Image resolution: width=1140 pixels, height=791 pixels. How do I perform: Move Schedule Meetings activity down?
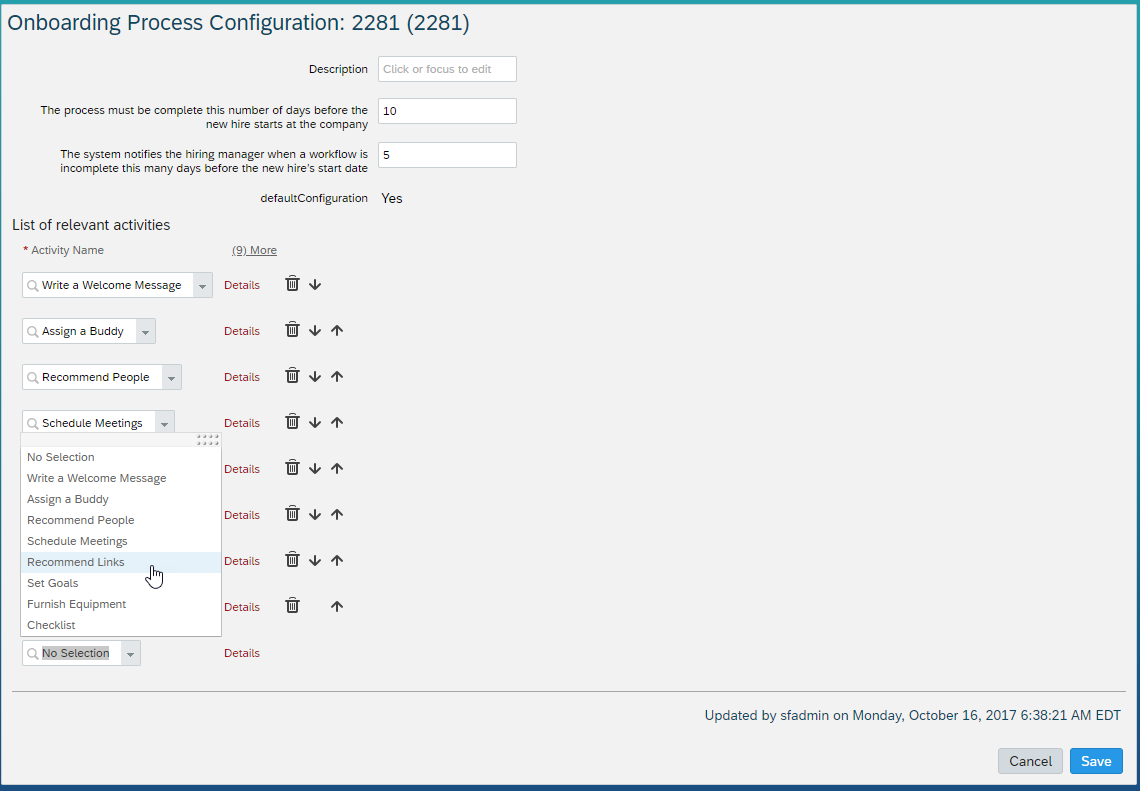pyautogui.click(x=315, y=422)
